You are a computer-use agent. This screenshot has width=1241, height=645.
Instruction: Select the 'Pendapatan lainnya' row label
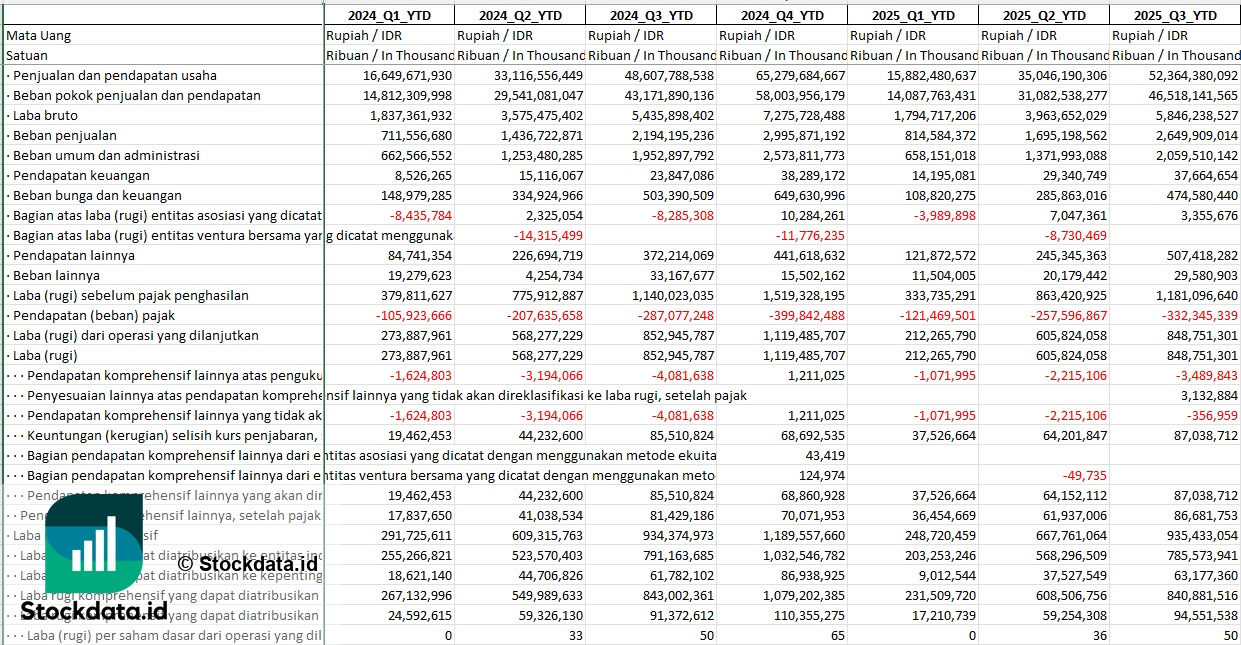tap(74, 255)
